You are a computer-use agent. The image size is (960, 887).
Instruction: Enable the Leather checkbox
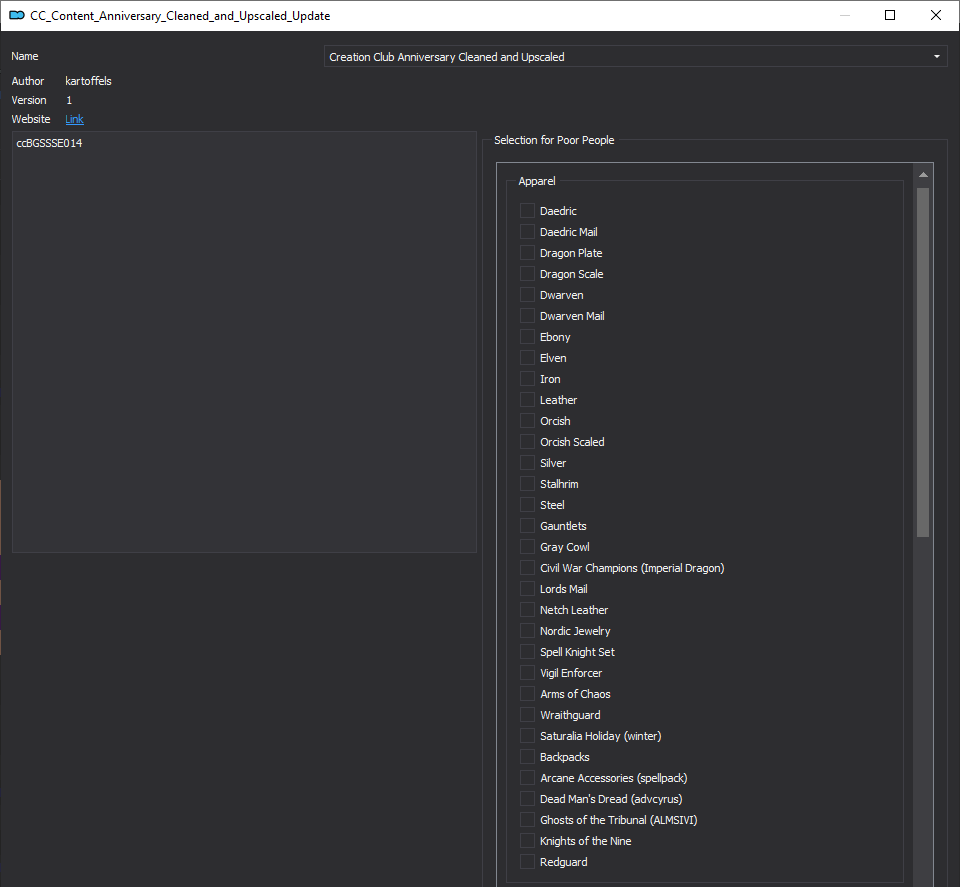pyautogui.click(x=527, y=400)
